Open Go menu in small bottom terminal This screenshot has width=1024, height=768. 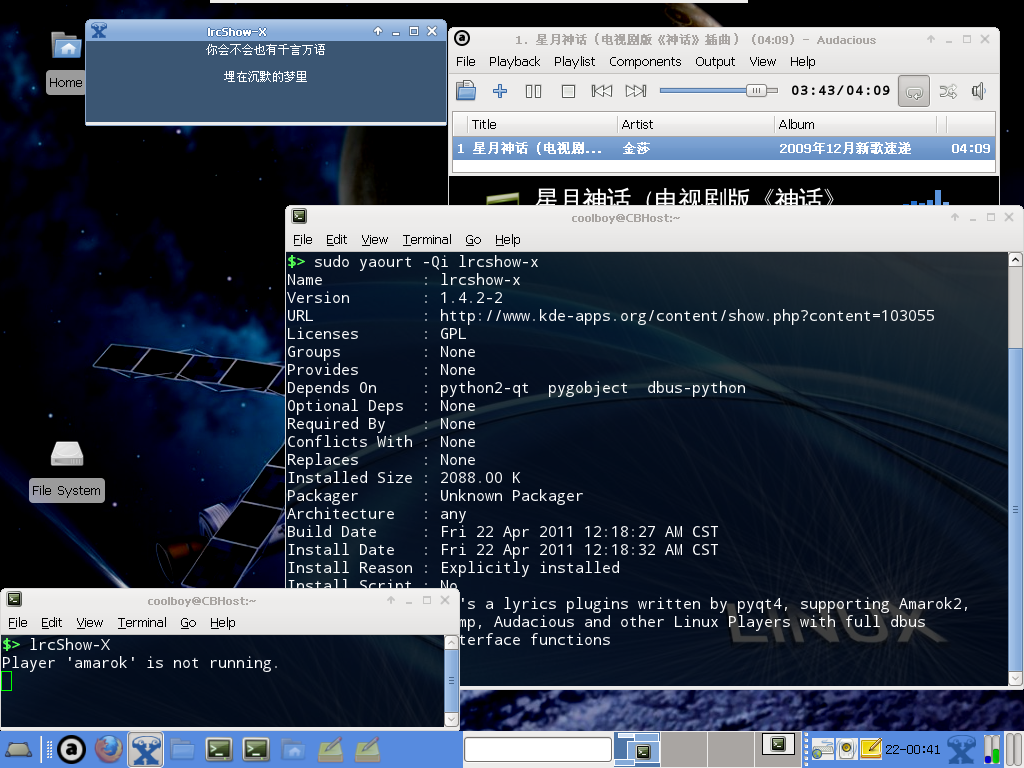pos(188,622)
